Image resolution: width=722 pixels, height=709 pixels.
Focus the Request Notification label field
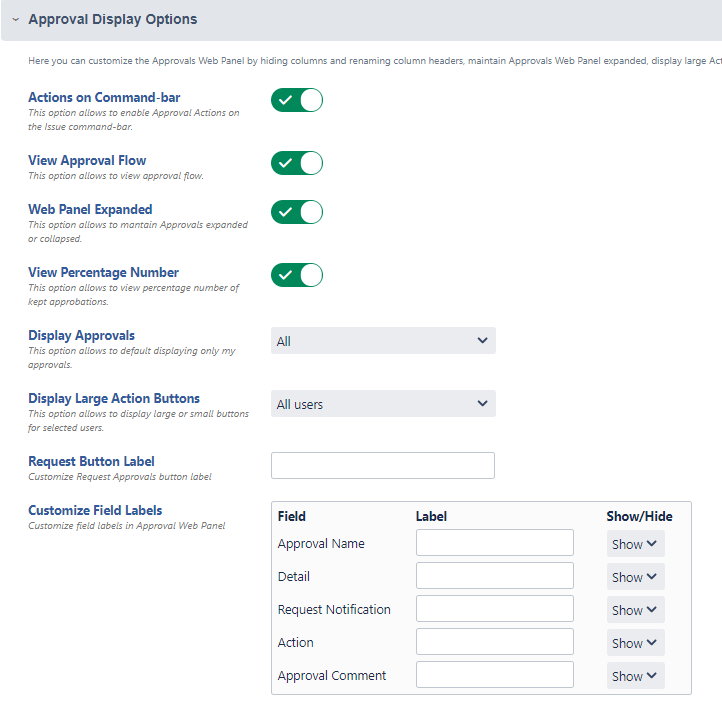(x=495, y=609)
